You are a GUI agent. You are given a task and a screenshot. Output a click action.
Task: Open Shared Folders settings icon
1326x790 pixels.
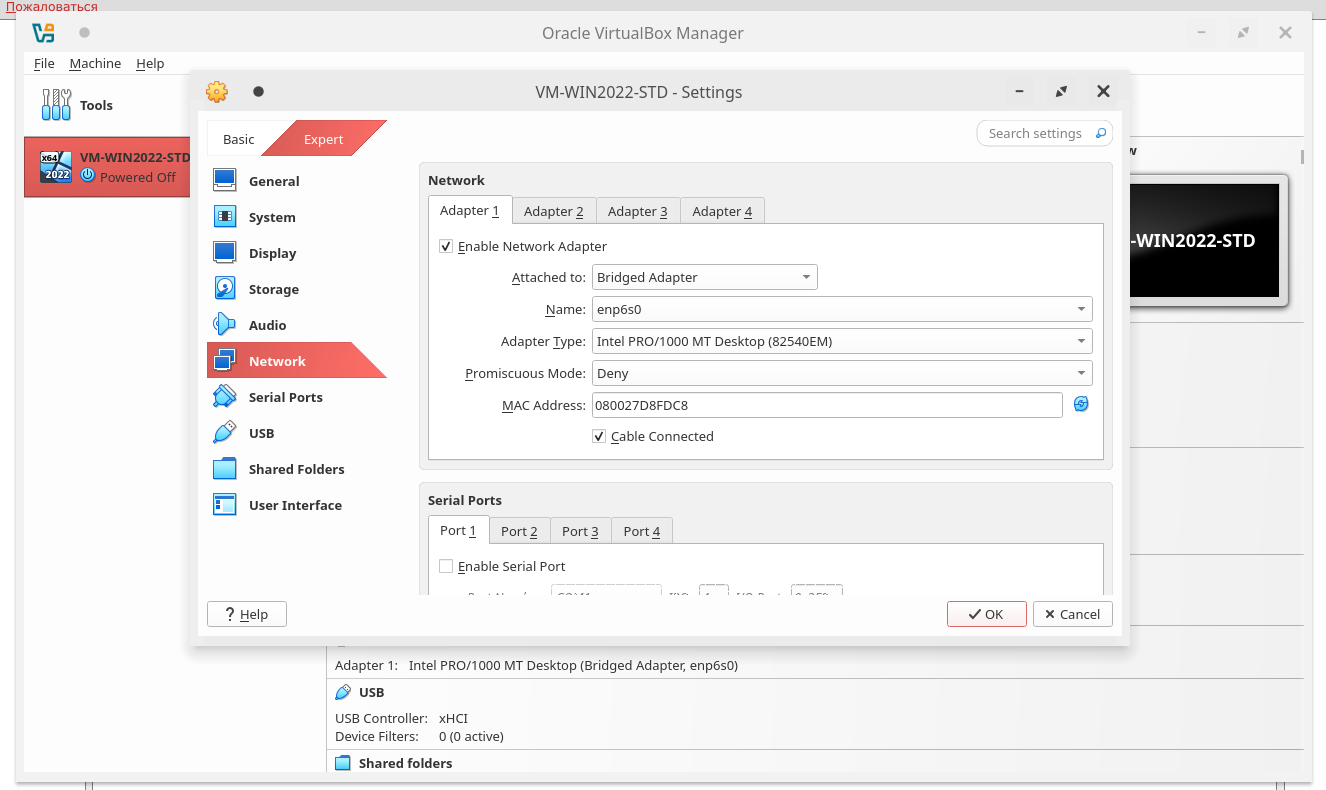click(224, 469)
